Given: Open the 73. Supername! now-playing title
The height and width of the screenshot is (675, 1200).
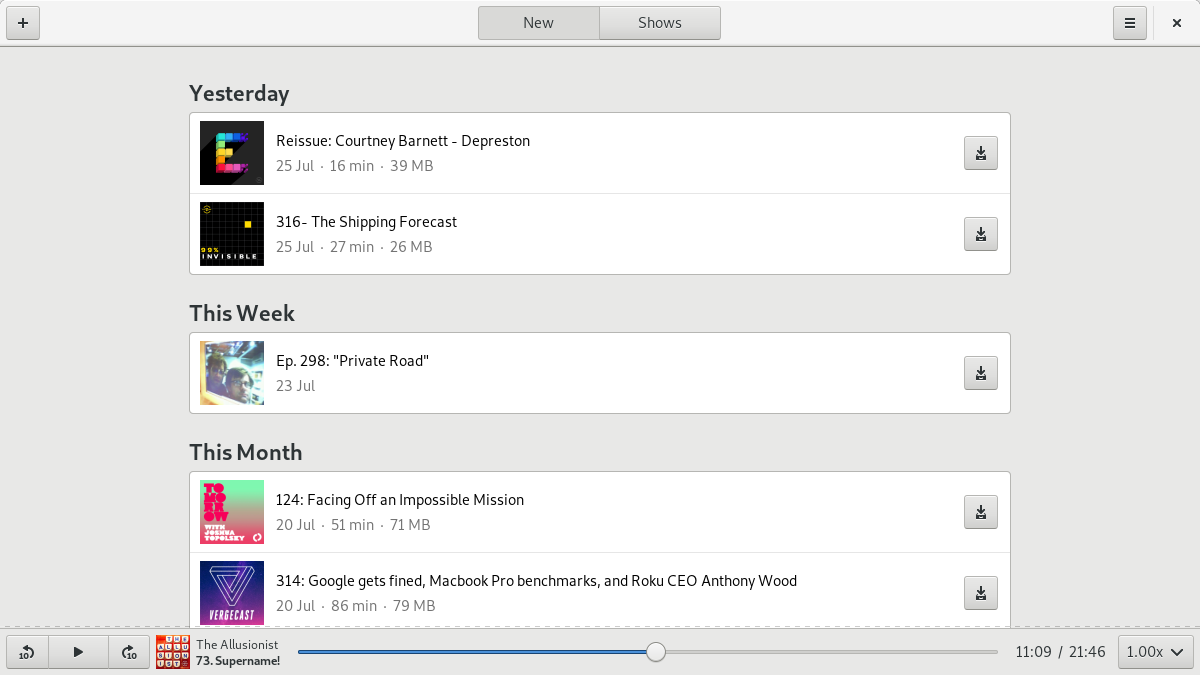Looking at the screenshot, I should [238, 661].
